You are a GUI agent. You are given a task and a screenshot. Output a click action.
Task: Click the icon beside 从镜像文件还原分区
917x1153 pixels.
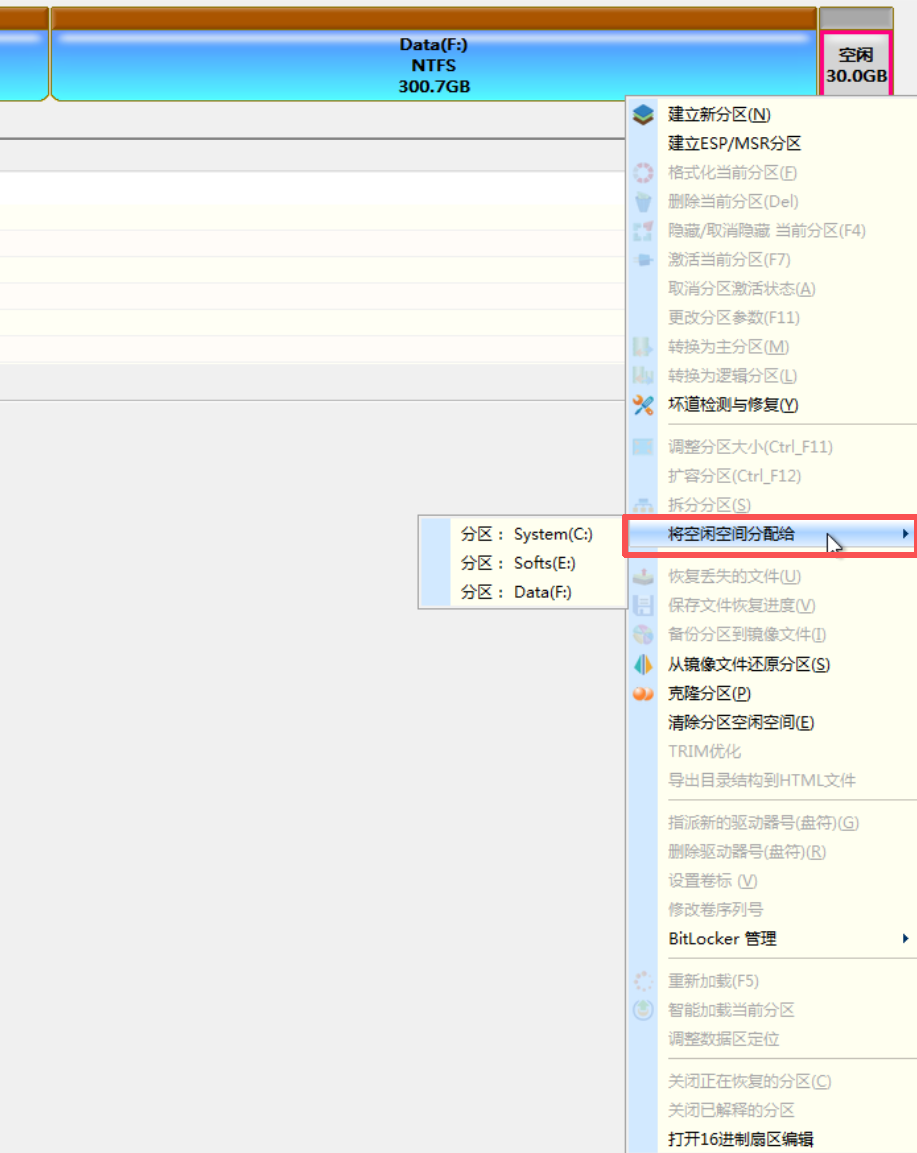(644, 664)
